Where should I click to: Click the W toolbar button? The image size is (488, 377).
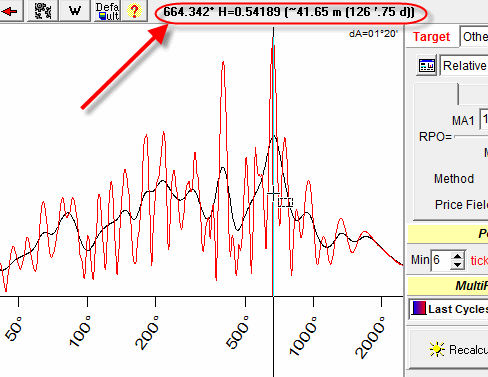click(75, 11)
